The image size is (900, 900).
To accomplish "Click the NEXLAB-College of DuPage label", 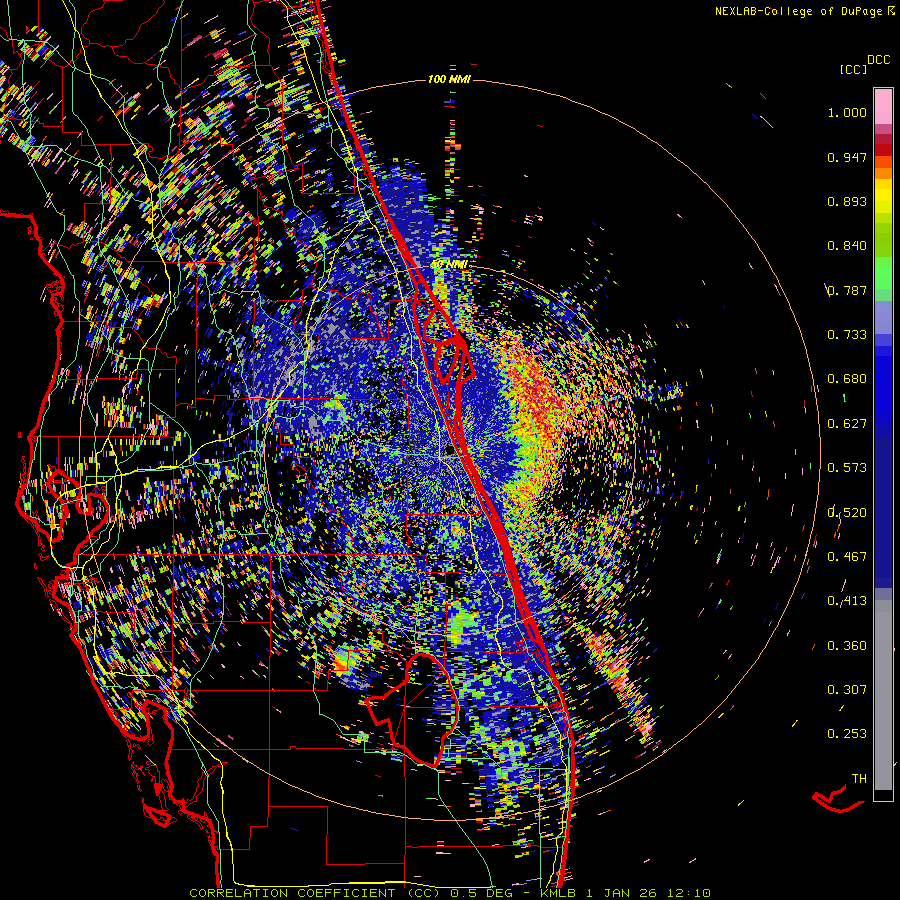I will 798,11.
